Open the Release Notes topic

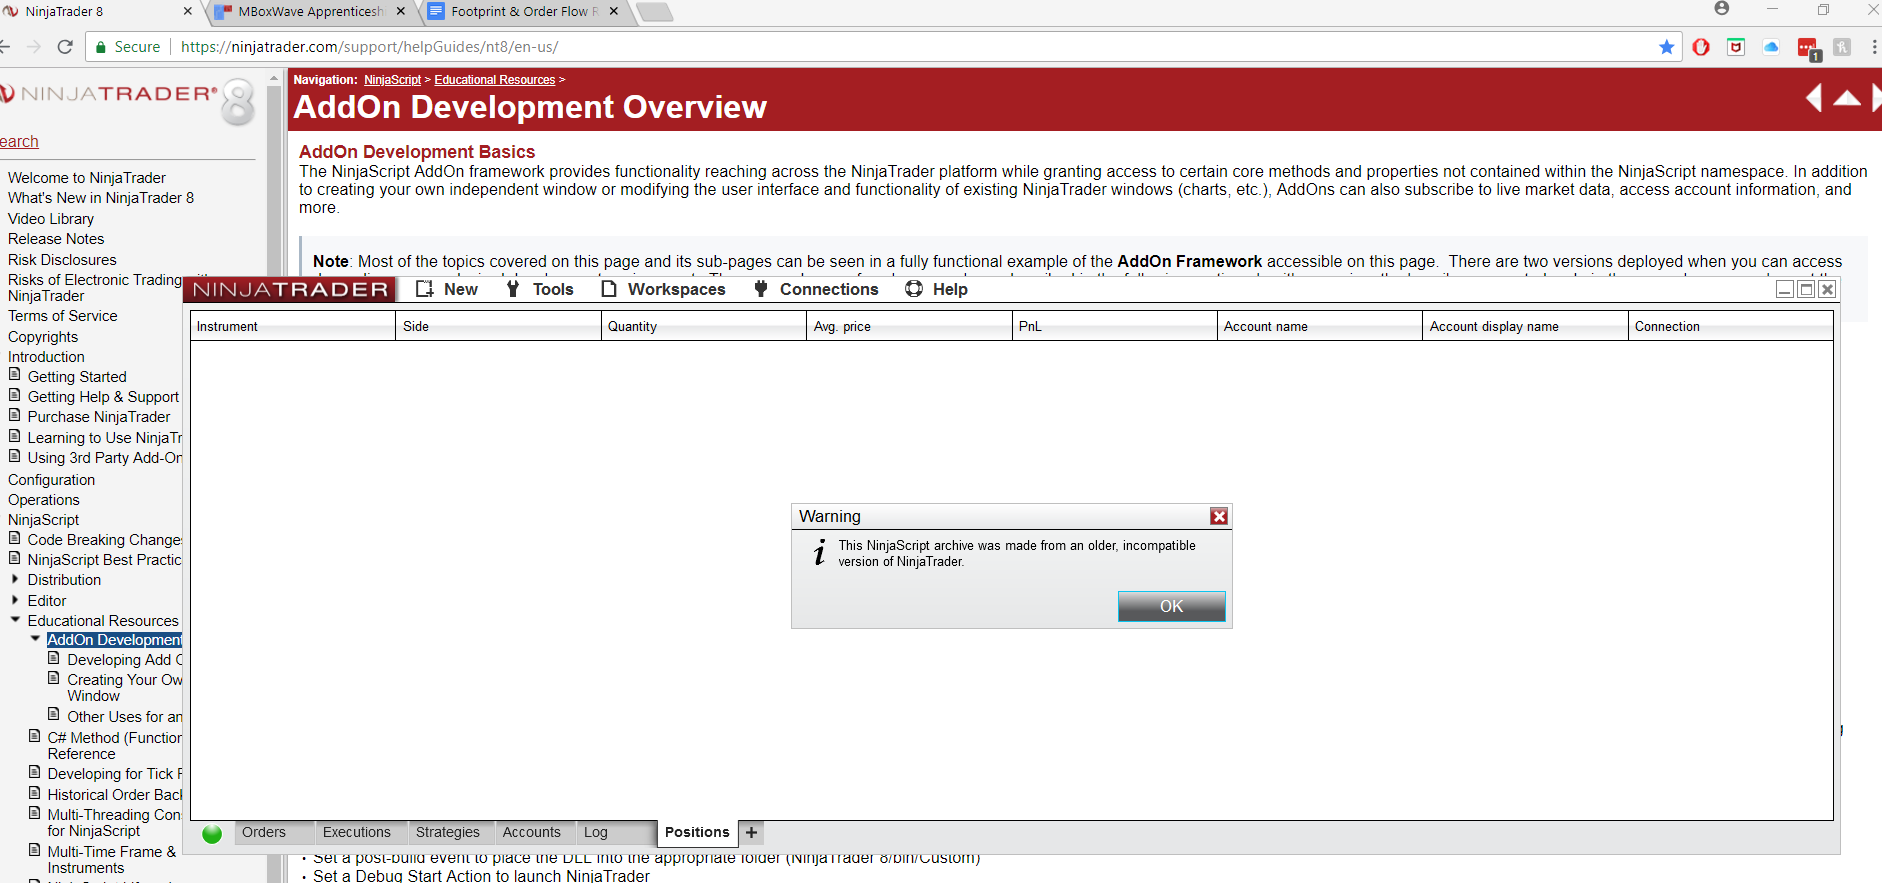(56, 239)
